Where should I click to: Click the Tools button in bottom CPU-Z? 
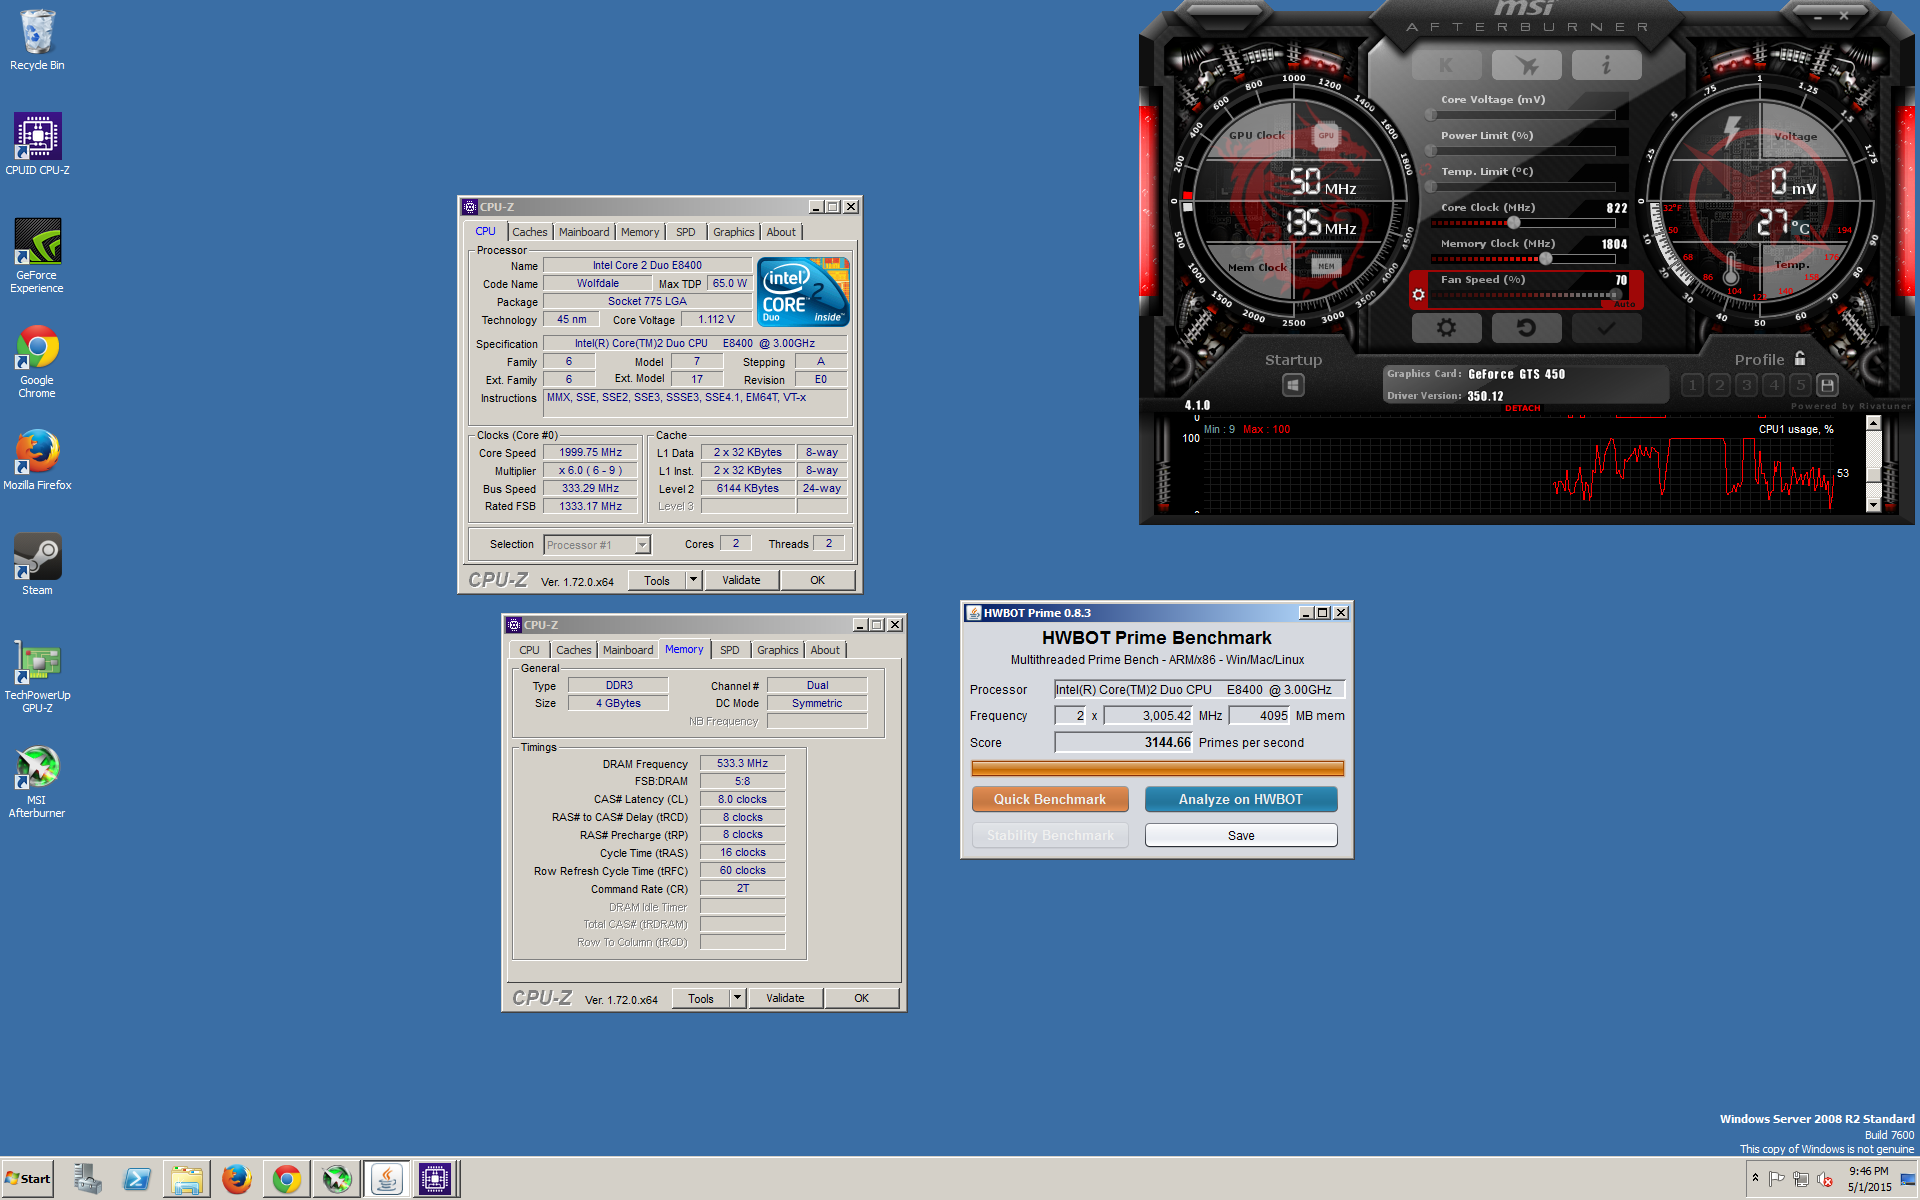point(701,998)
